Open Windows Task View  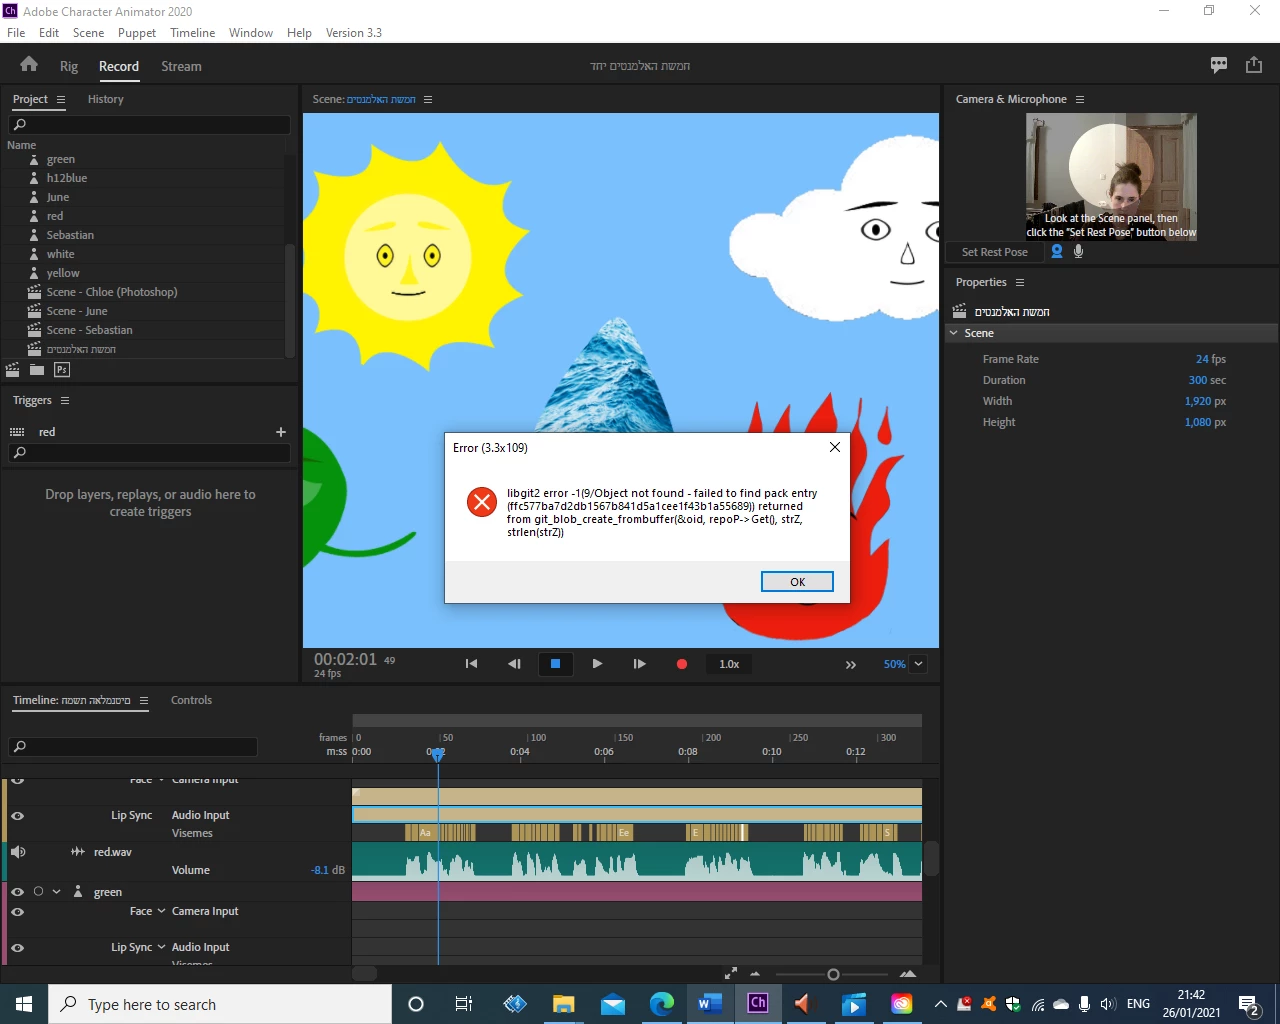coord(463,1003)
